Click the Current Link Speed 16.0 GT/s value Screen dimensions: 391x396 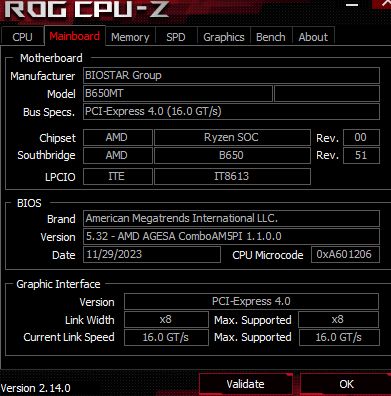pos(166,337)
